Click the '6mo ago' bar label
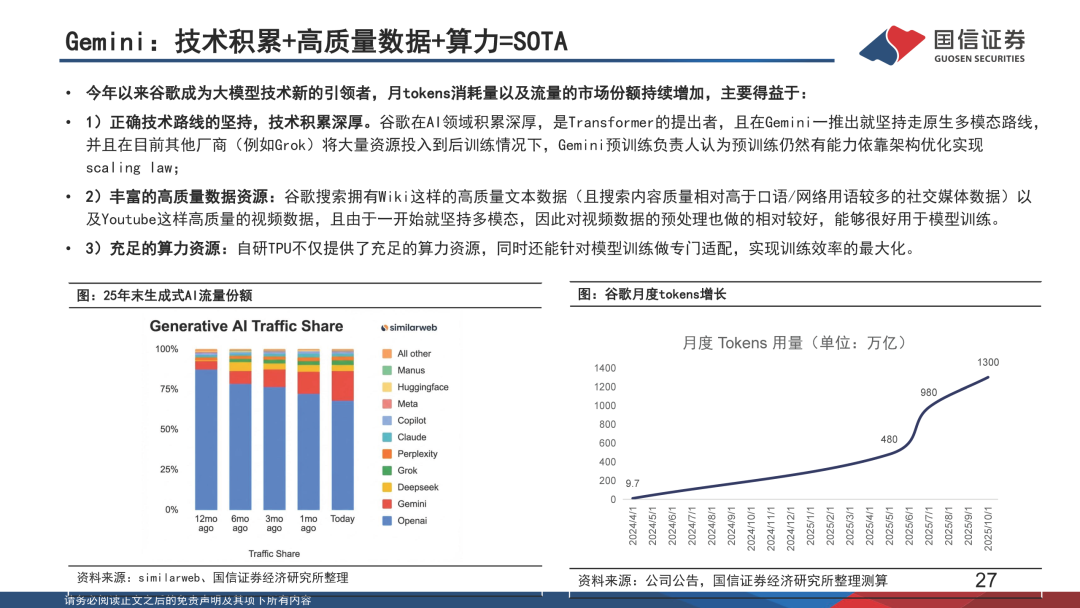This screenshot has height=608, width=1080. (x=240, y=523)
